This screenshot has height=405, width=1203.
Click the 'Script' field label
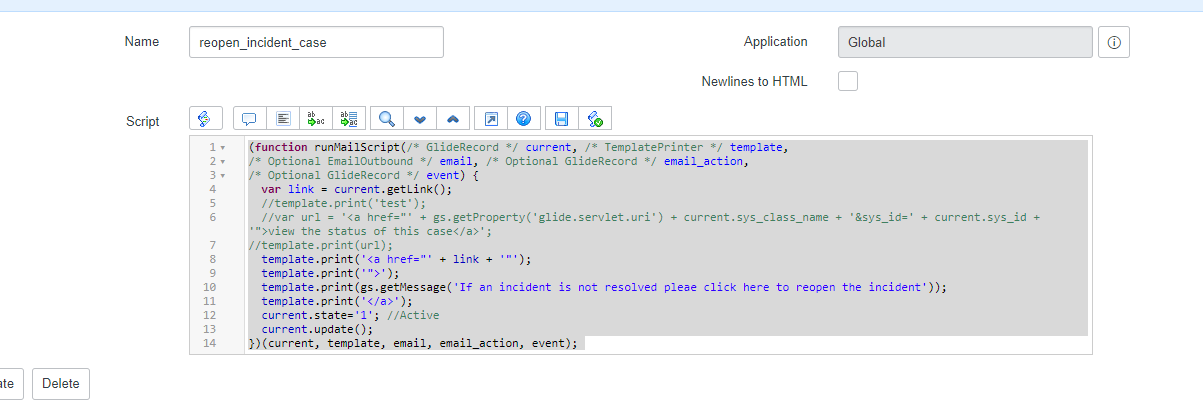pyautogui.click(x=142, y=121)
